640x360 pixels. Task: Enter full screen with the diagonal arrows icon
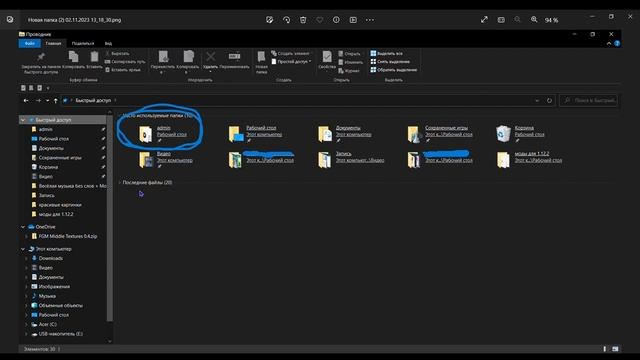tap(484, 20)
